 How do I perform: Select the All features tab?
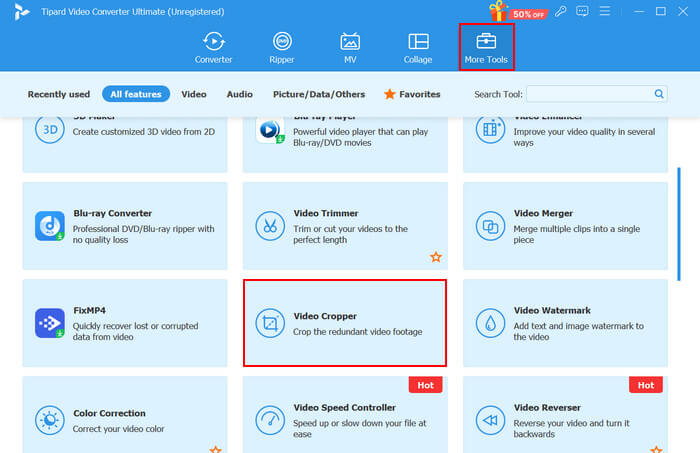[x=136, y=94]
